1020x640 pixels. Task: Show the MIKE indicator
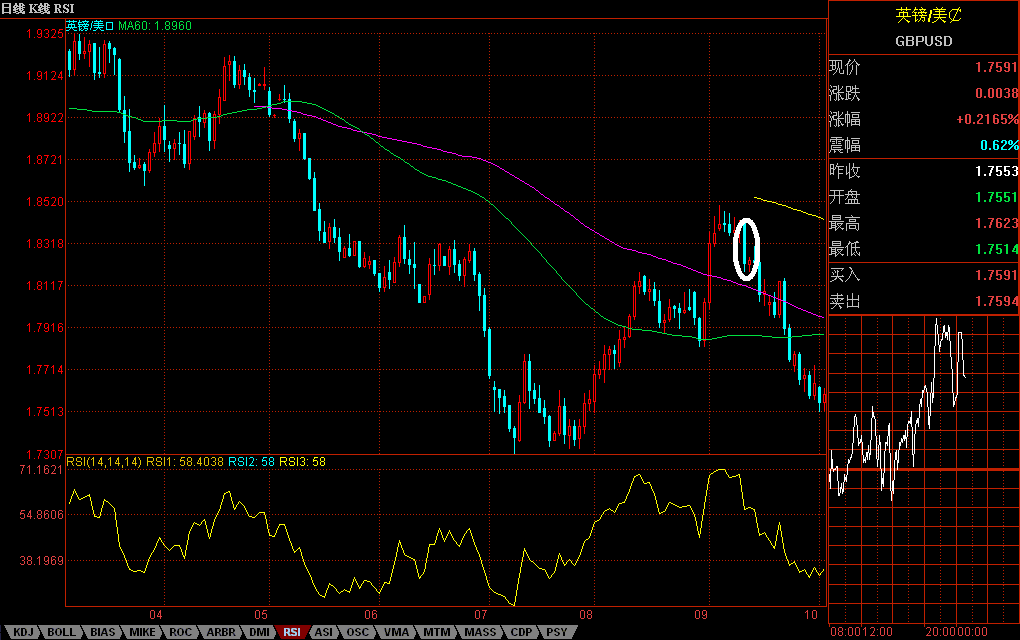(143, 632)
